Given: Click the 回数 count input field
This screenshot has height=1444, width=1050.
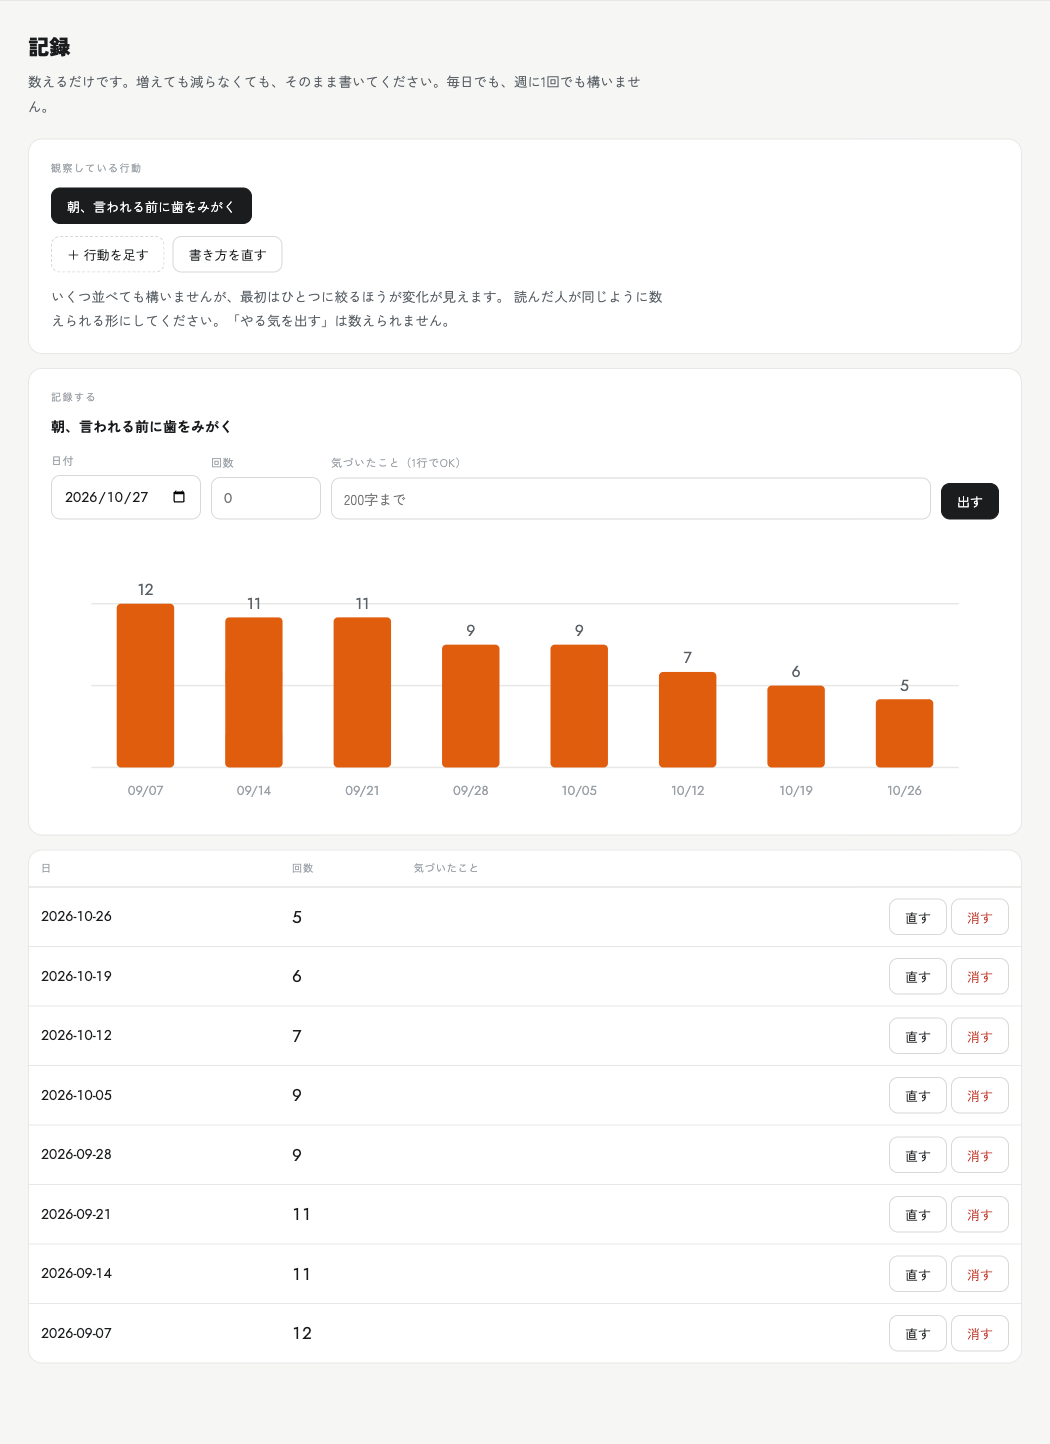Looking at the screenshot, I should pos(266,498).
